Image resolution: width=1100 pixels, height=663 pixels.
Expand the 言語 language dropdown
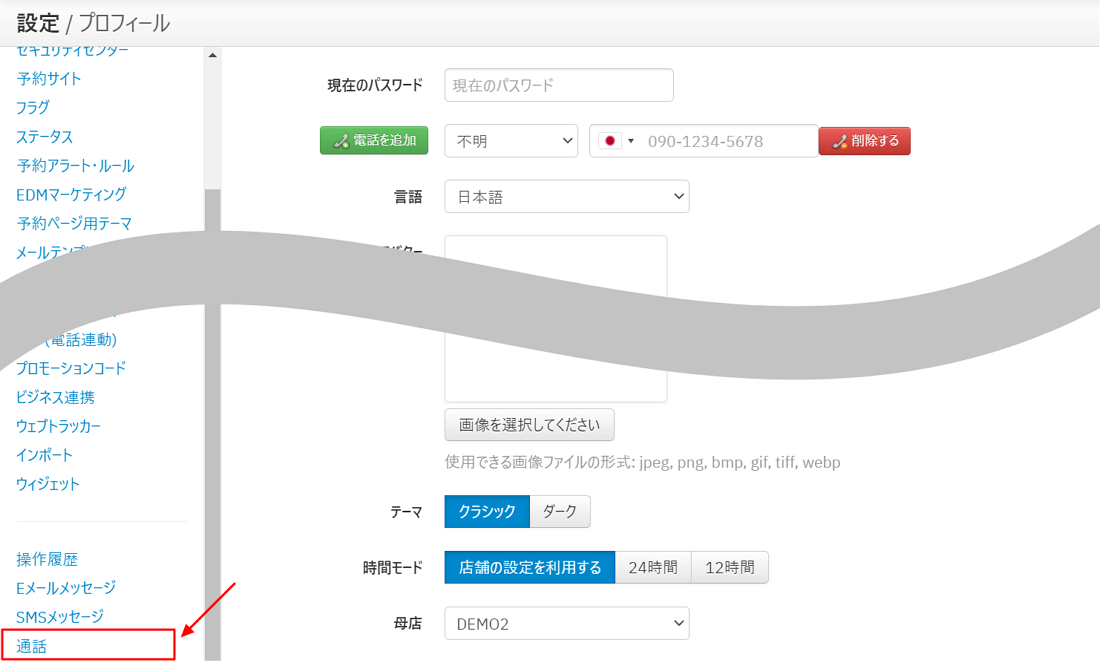(567, 197)
